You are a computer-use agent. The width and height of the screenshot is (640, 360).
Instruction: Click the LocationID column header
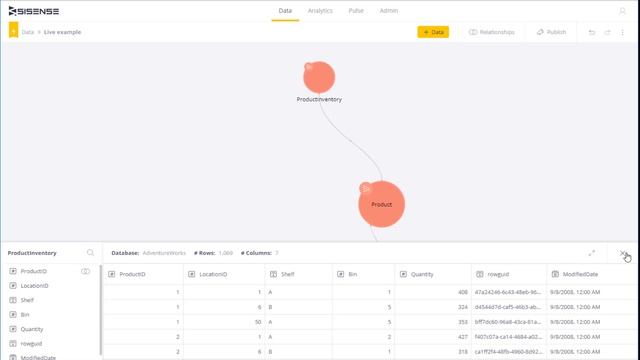tap(224, 274)
